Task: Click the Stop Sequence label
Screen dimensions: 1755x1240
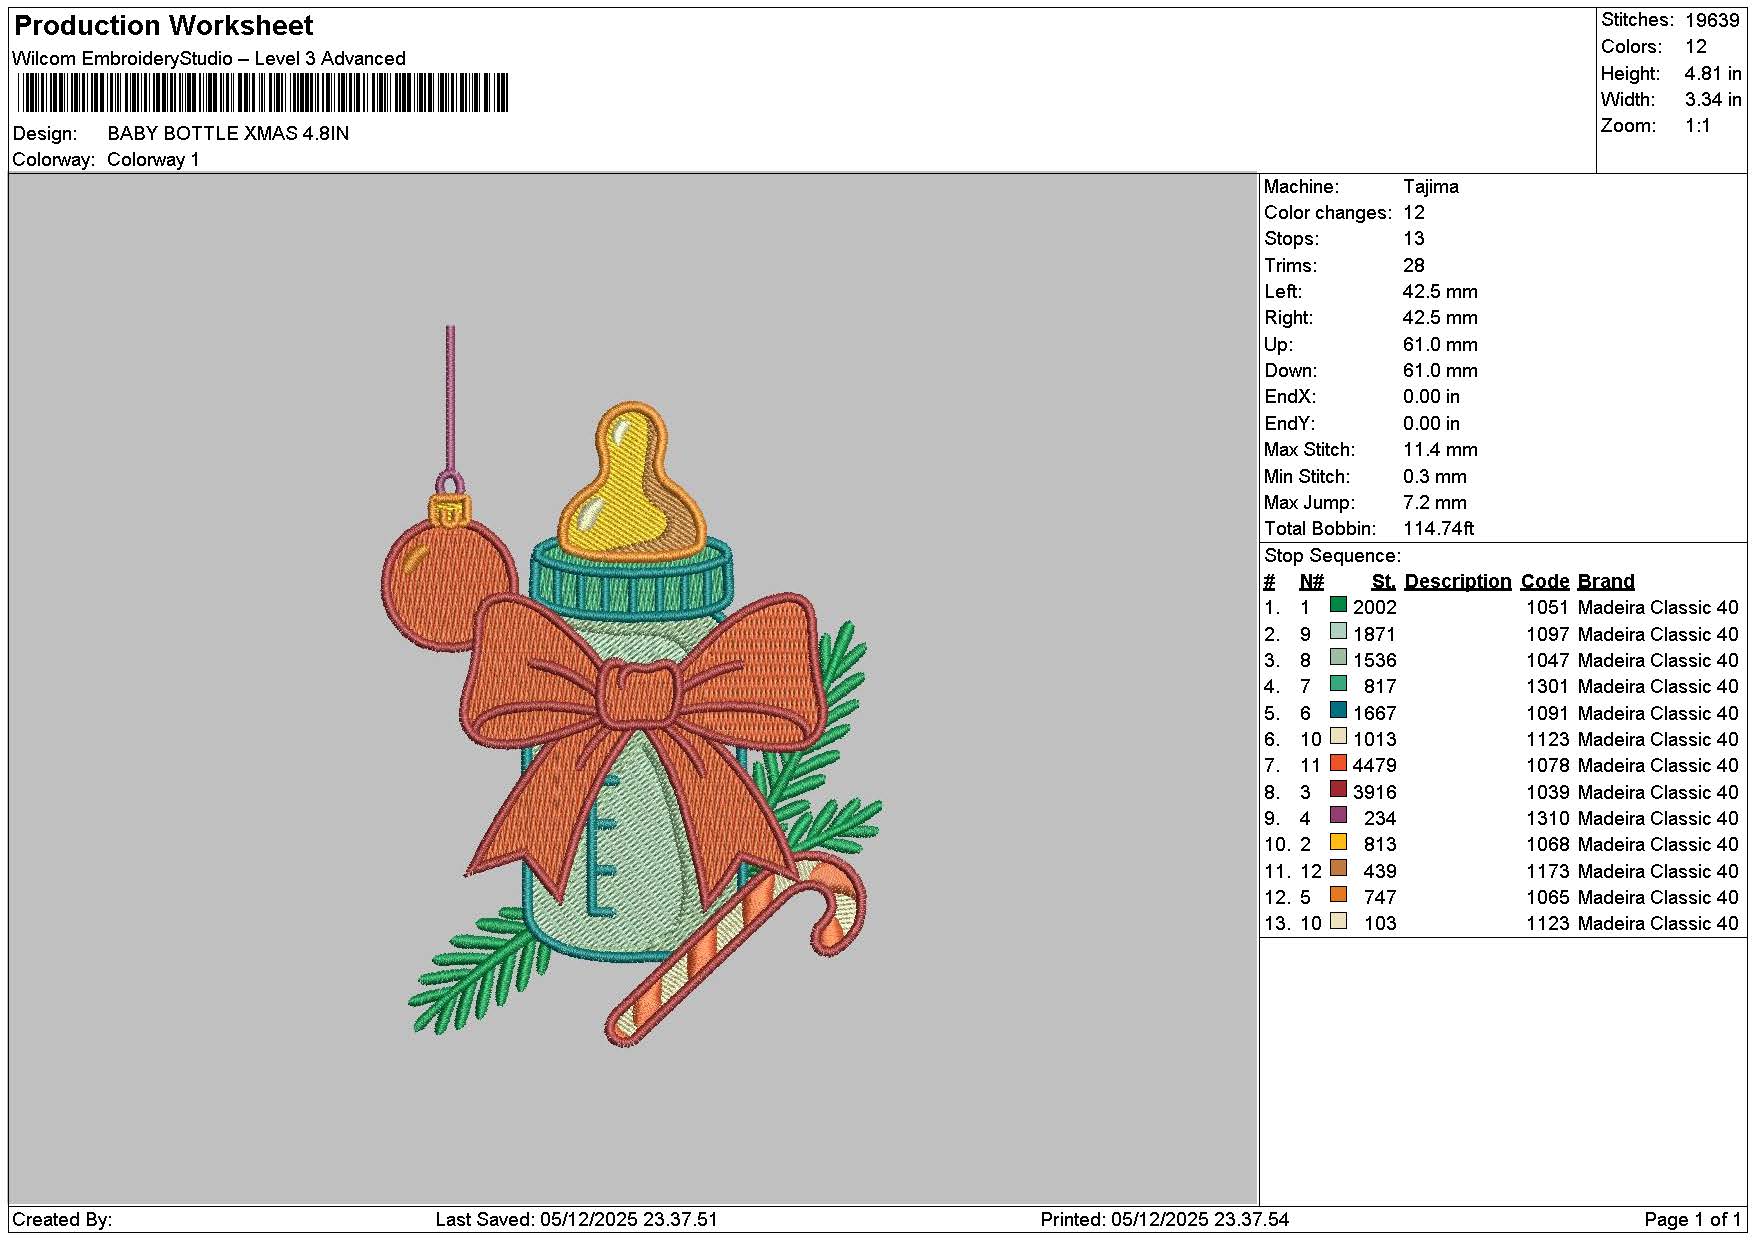Action: 1332,556
